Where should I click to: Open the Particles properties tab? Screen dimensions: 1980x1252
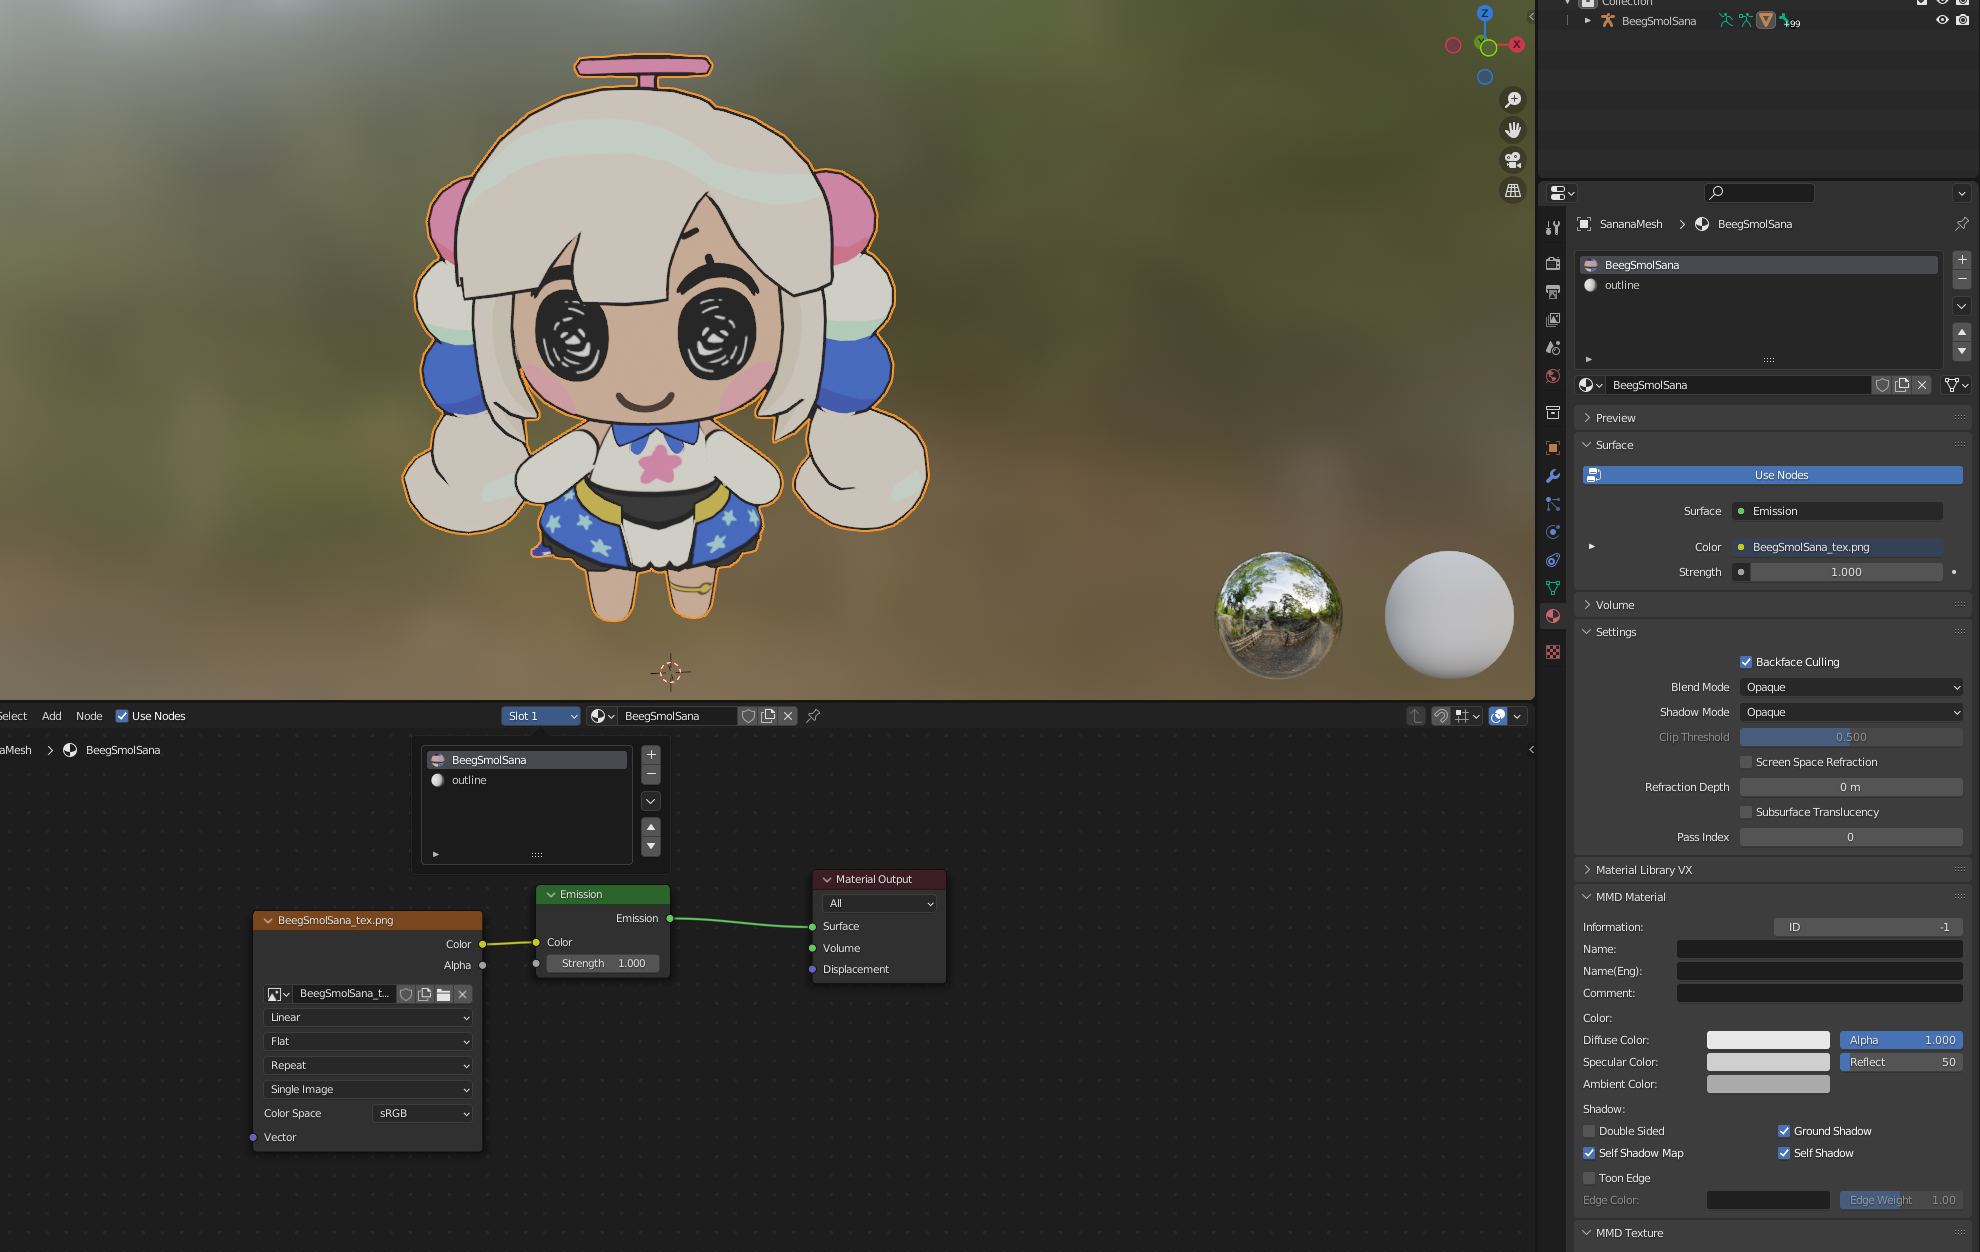[x=1552, y=504]
